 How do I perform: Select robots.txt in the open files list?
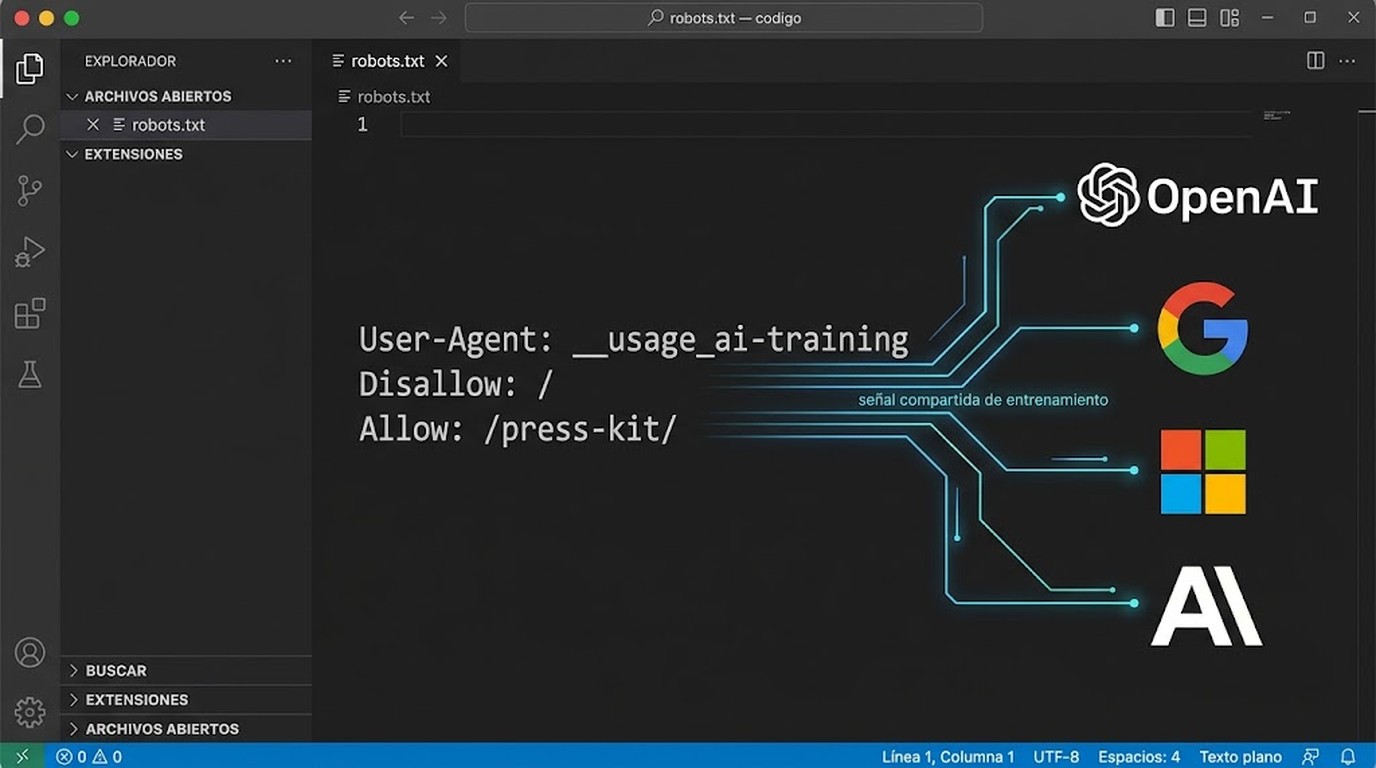coord(186,125)
